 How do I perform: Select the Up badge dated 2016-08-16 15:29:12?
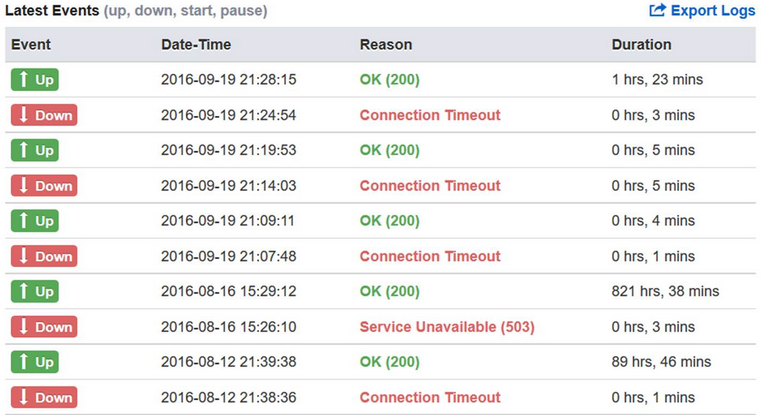coord(35,291)
